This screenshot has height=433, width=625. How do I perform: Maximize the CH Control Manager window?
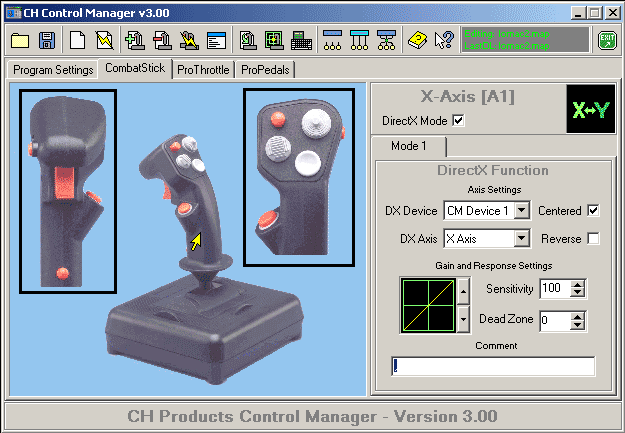point(594,13)
